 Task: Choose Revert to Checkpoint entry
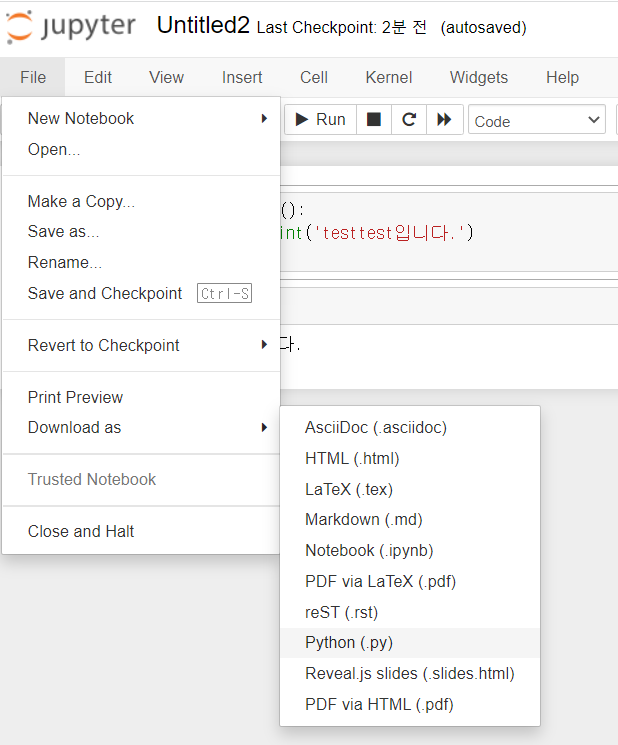tap(141, 345)
